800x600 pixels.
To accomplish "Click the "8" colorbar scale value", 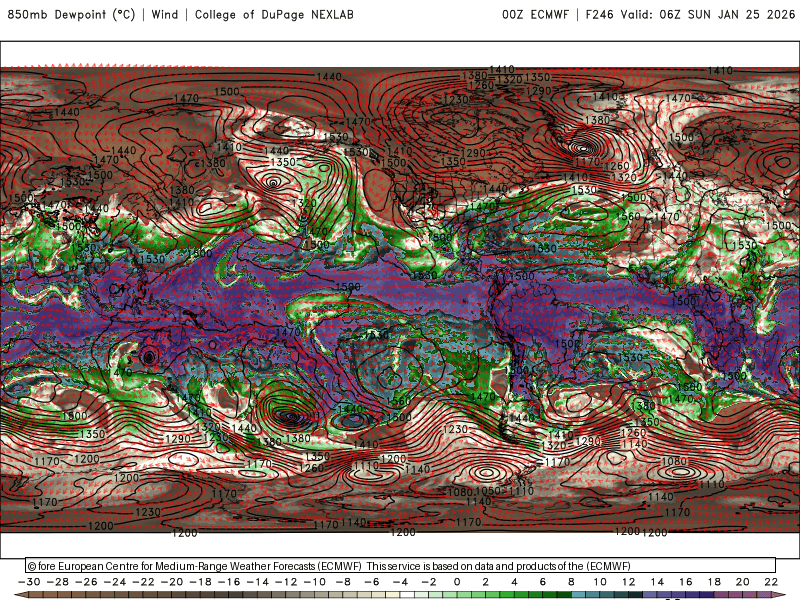I will coord(571,582).
